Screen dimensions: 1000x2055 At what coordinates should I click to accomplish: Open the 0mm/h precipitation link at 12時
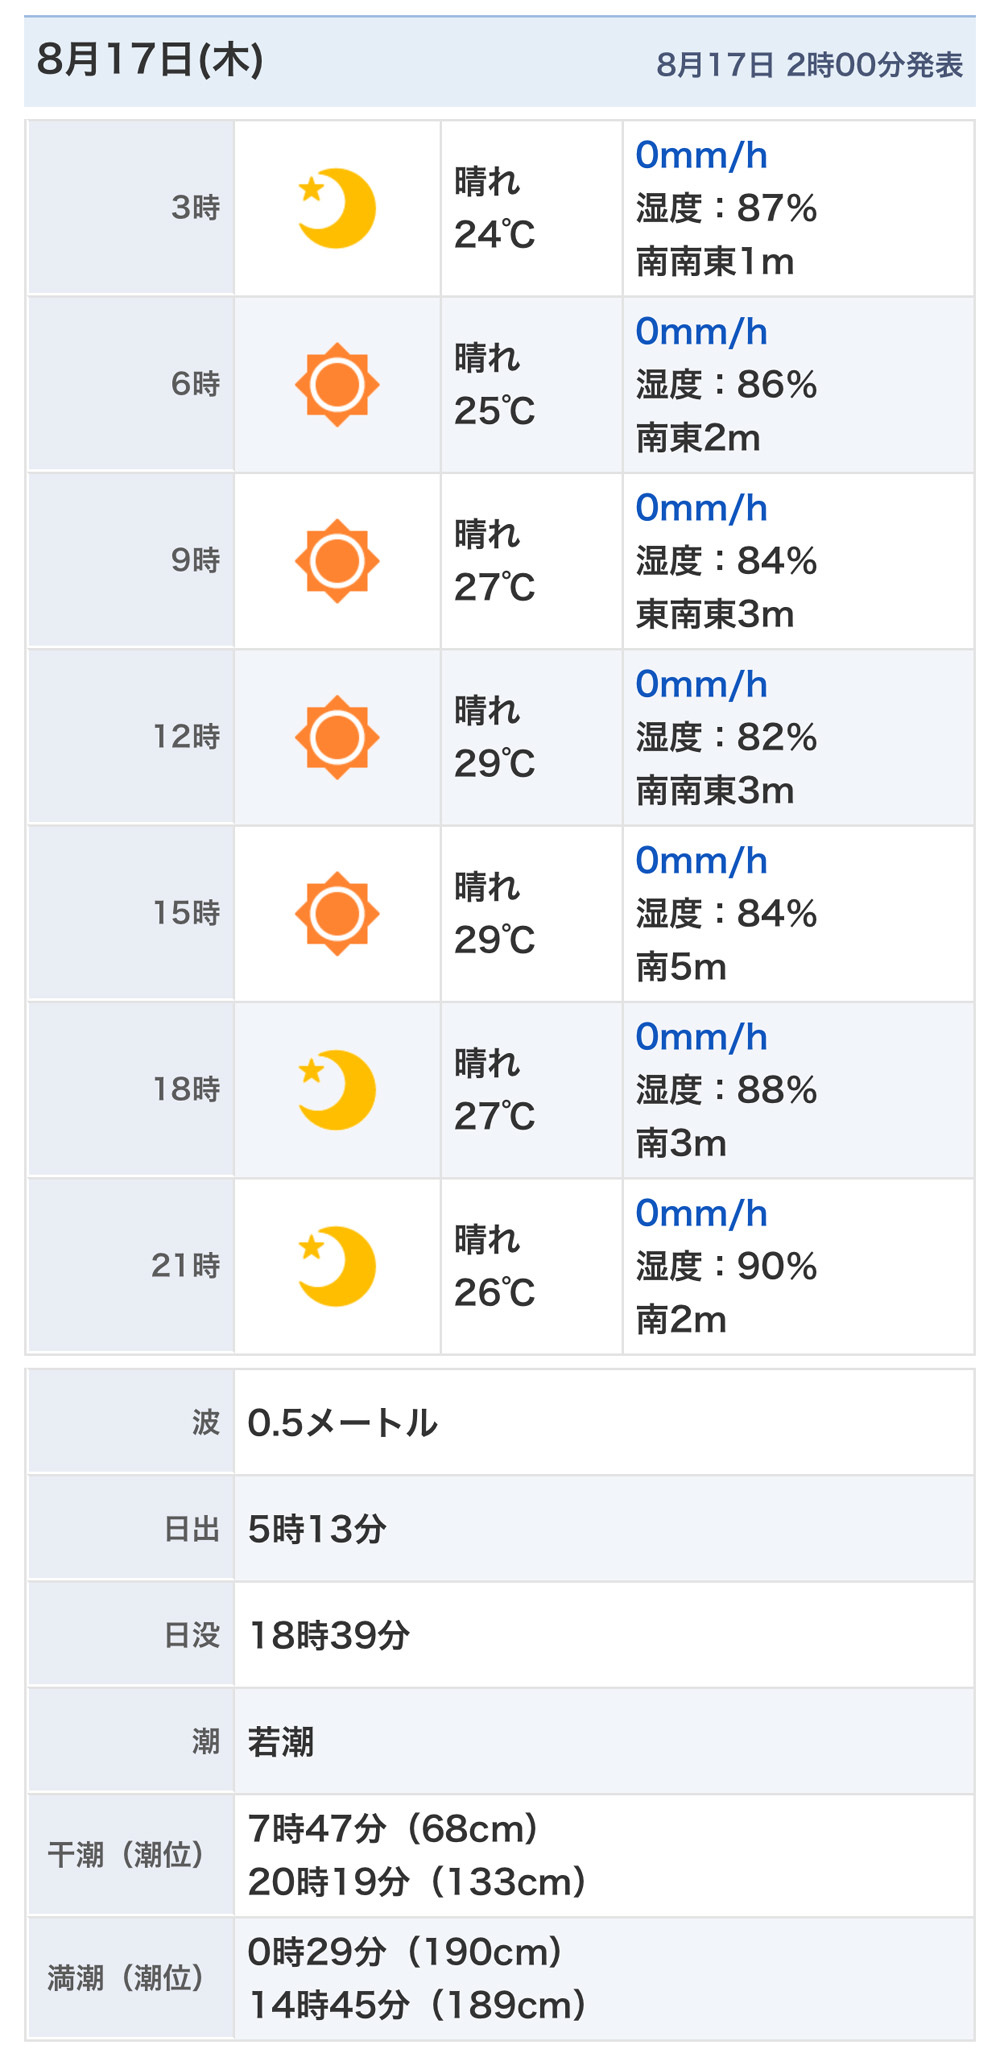click(x=701, y=684)
